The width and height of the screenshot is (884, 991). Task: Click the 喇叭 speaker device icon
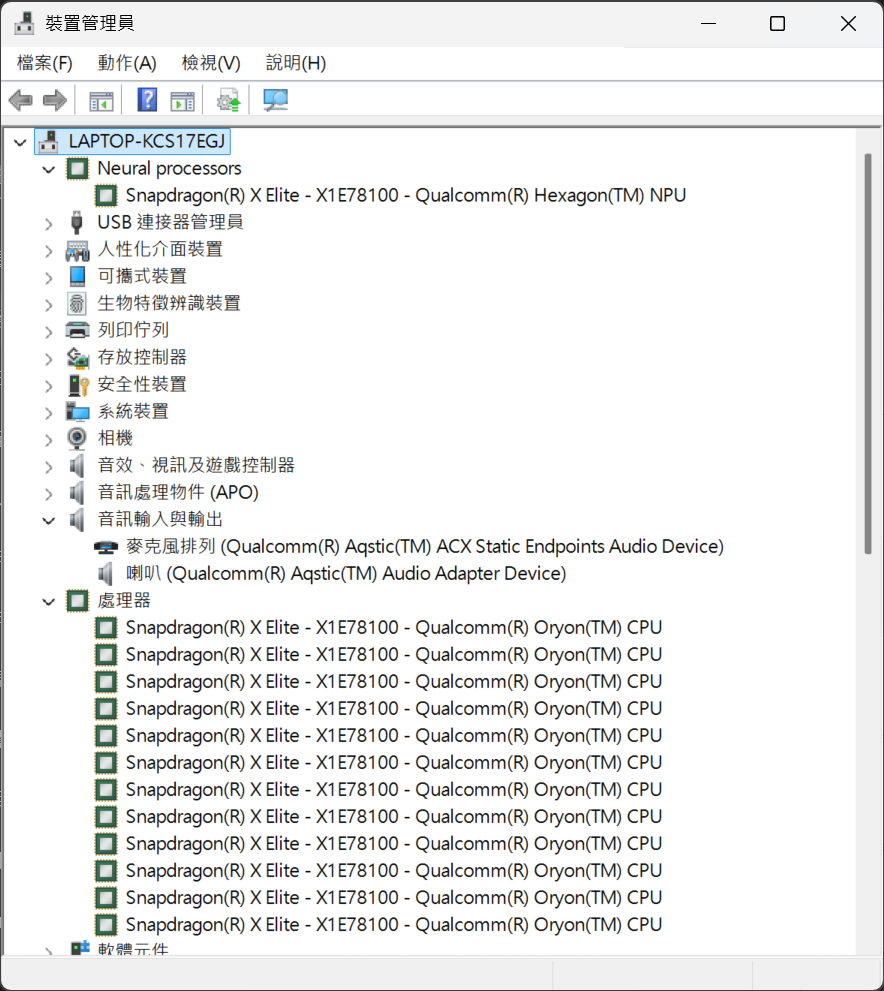[106, 574]
